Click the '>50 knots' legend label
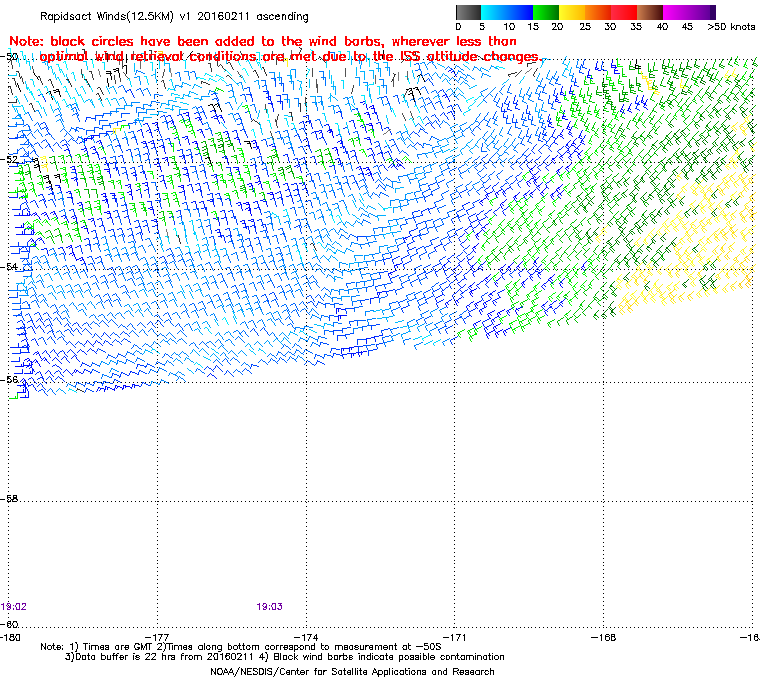 [731, 27]
